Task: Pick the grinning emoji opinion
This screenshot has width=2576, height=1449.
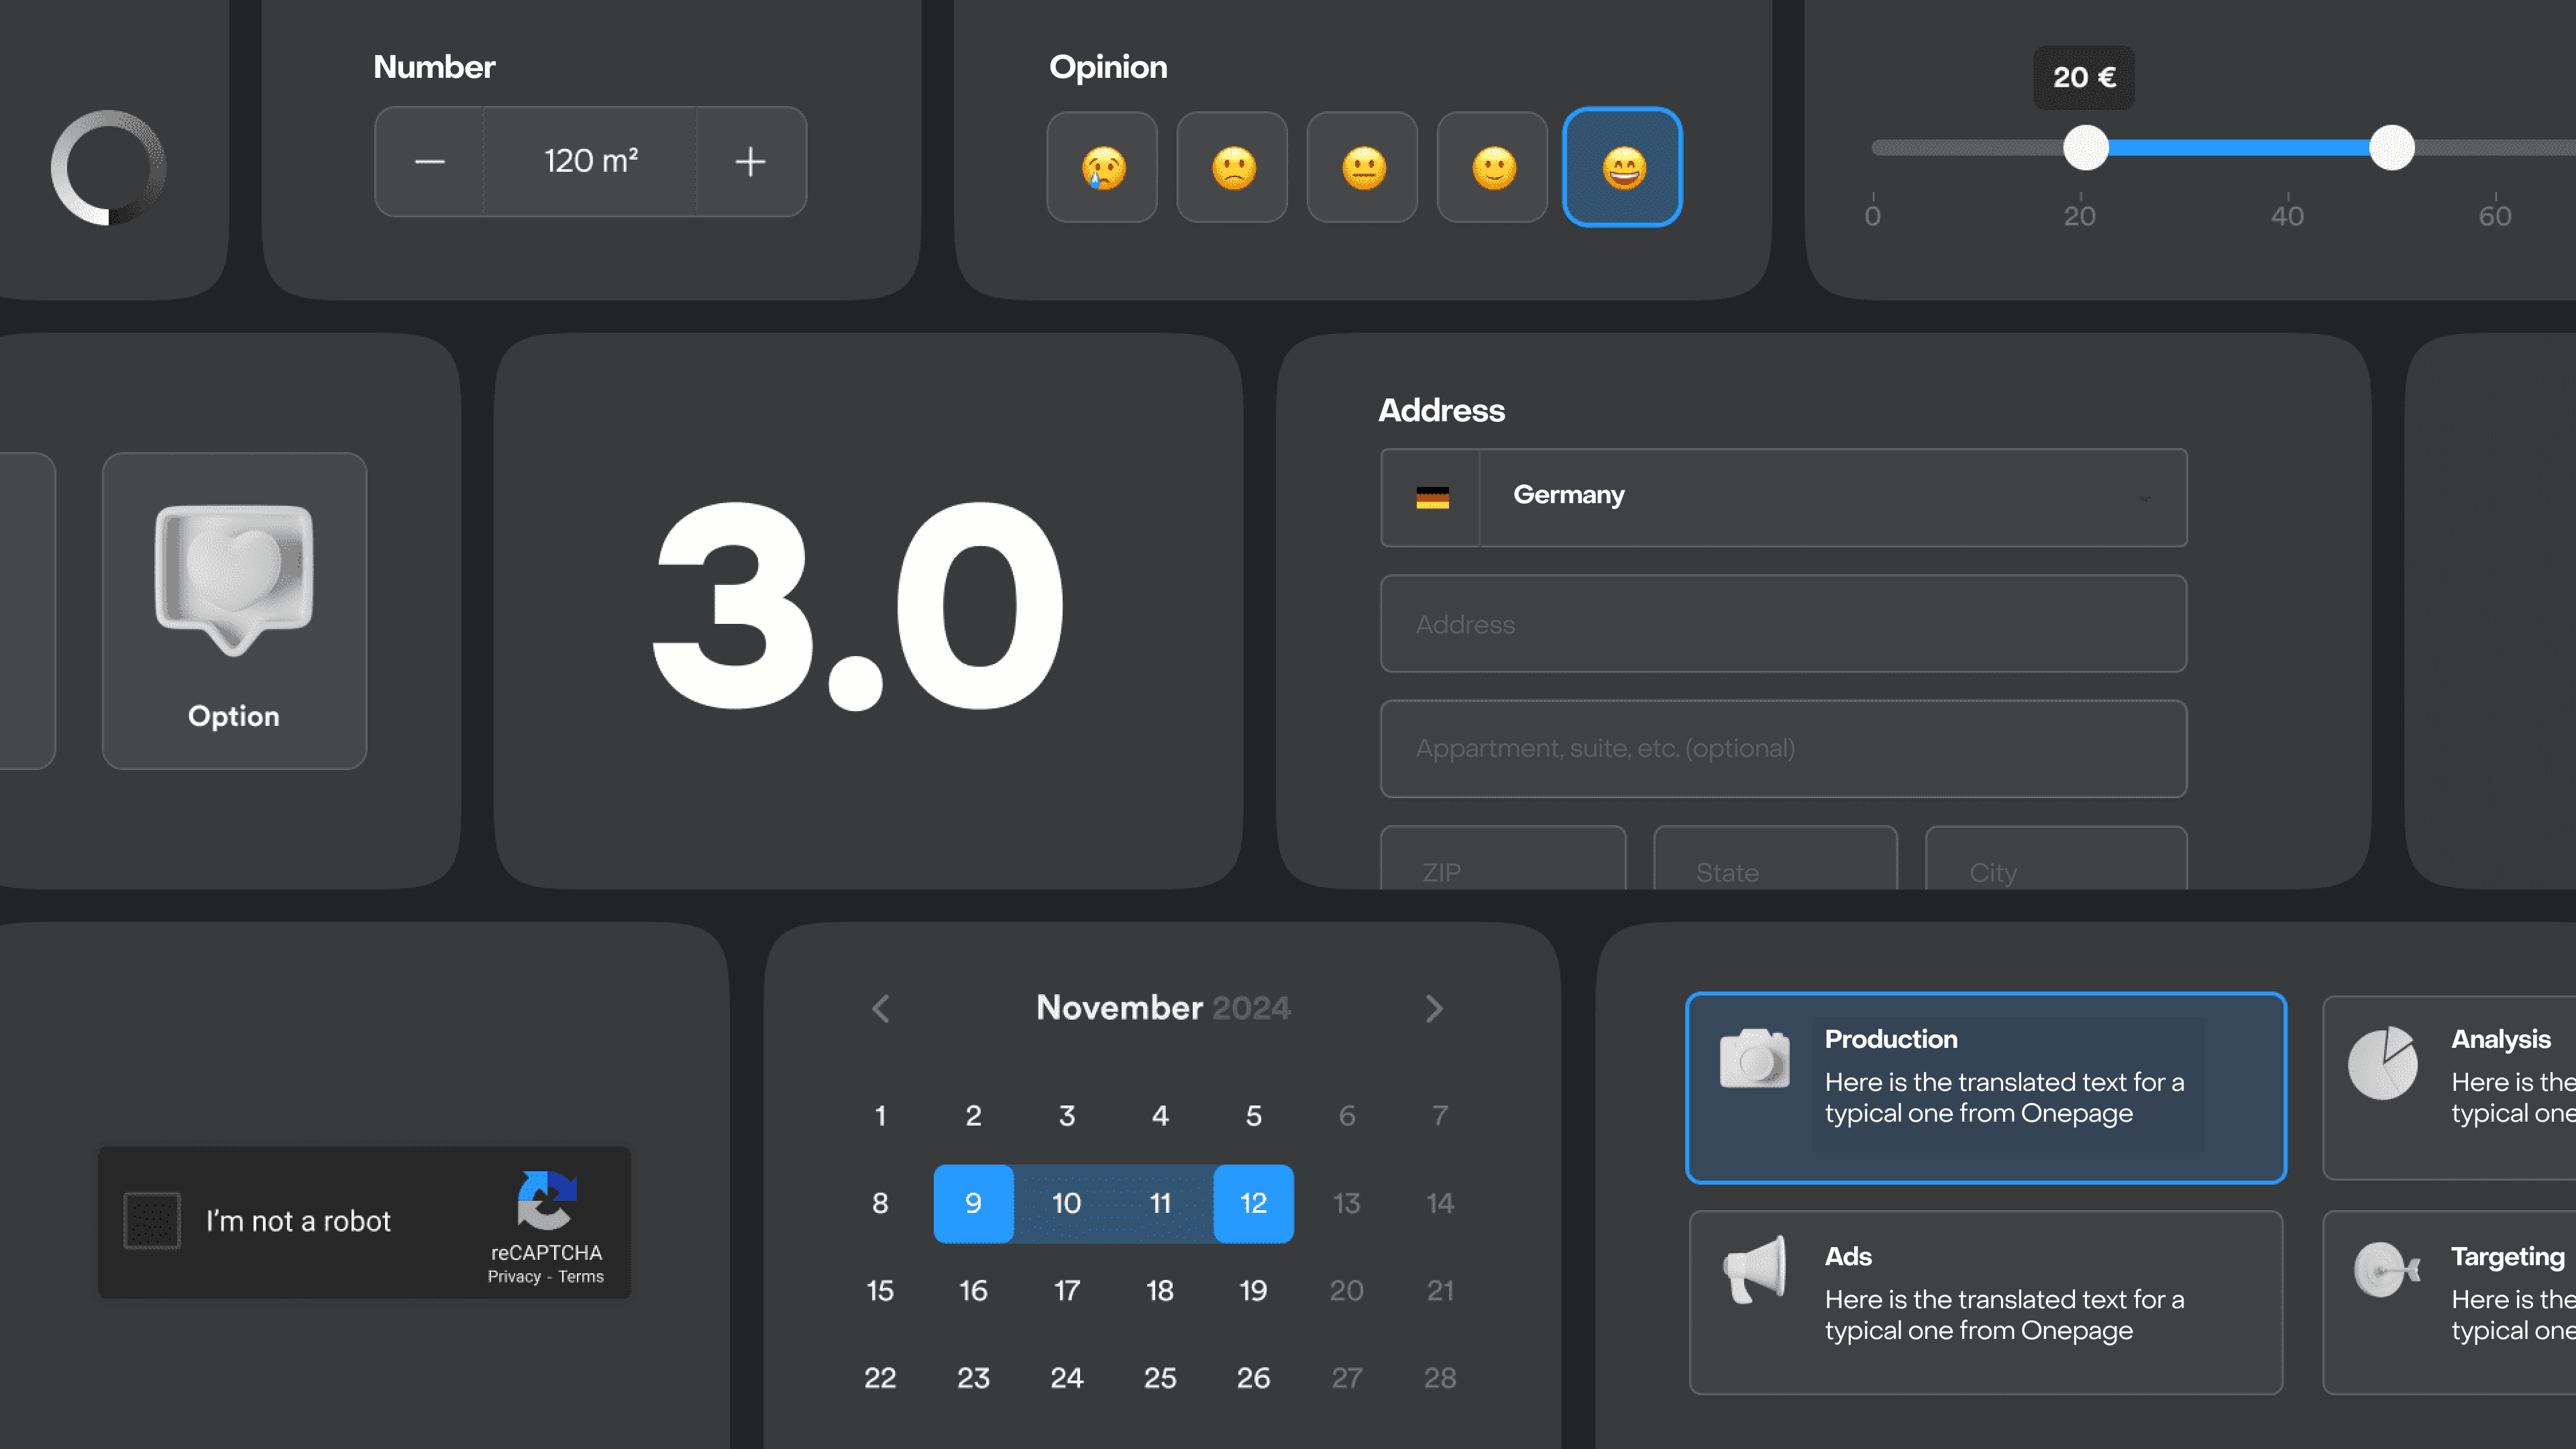Action: point(1622,167)
